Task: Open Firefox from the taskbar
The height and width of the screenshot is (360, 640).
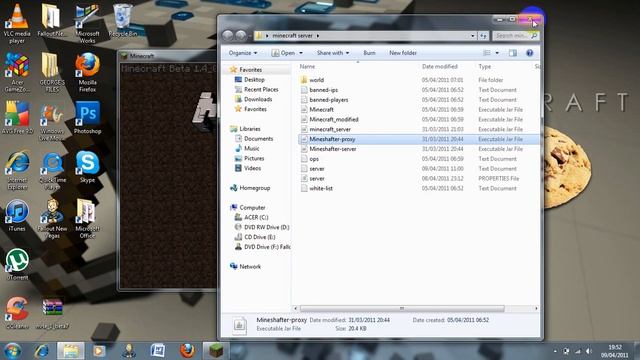Action: pyautogui.click(x=187, y=351)
